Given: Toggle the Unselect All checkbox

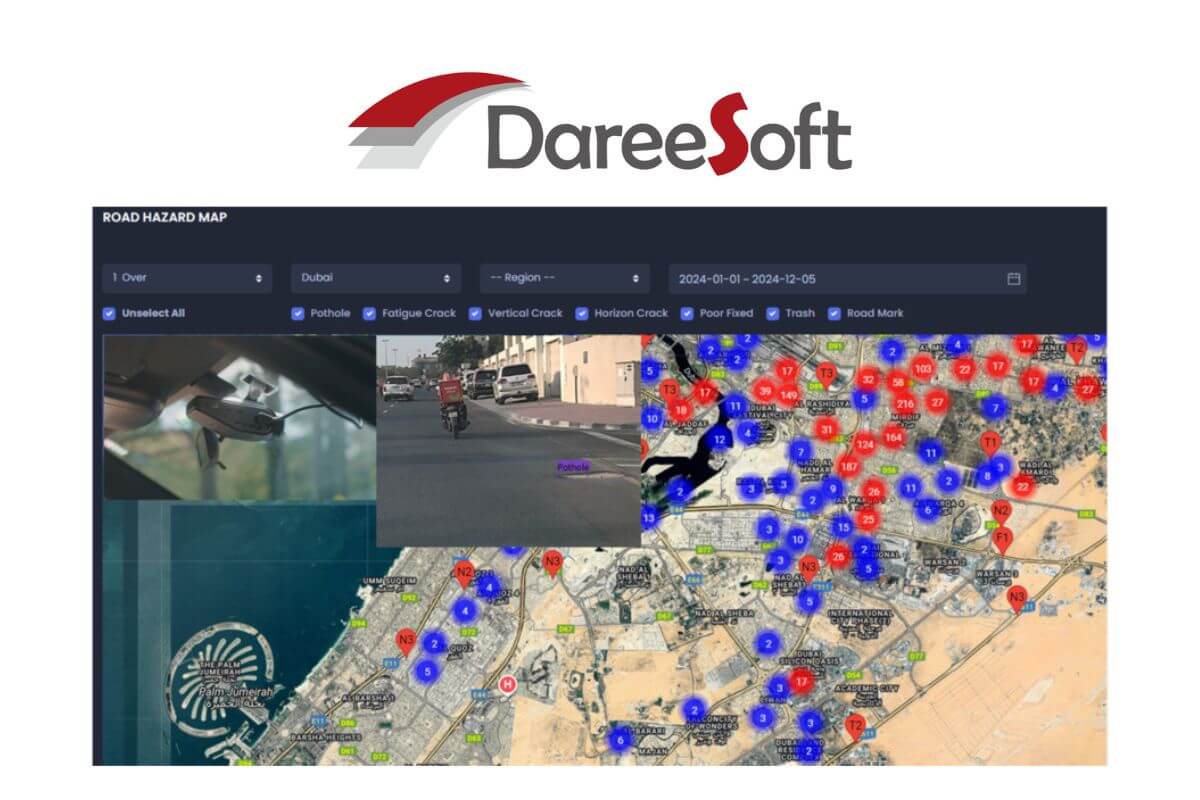Looking at the screenshot, I should 110,313.
